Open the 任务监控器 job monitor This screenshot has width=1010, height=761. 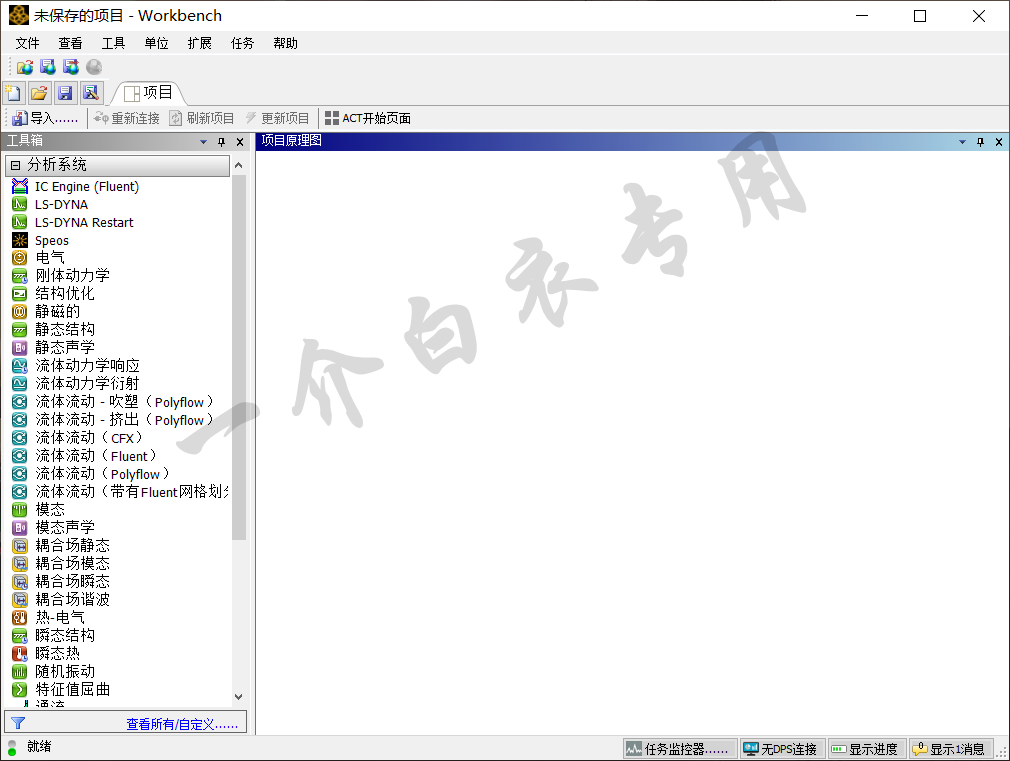click(677, 749)
